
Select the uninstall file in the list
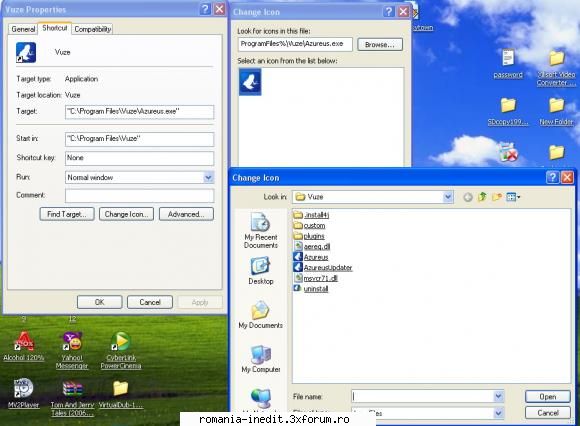pyautogui.click(x=311, y=288)
